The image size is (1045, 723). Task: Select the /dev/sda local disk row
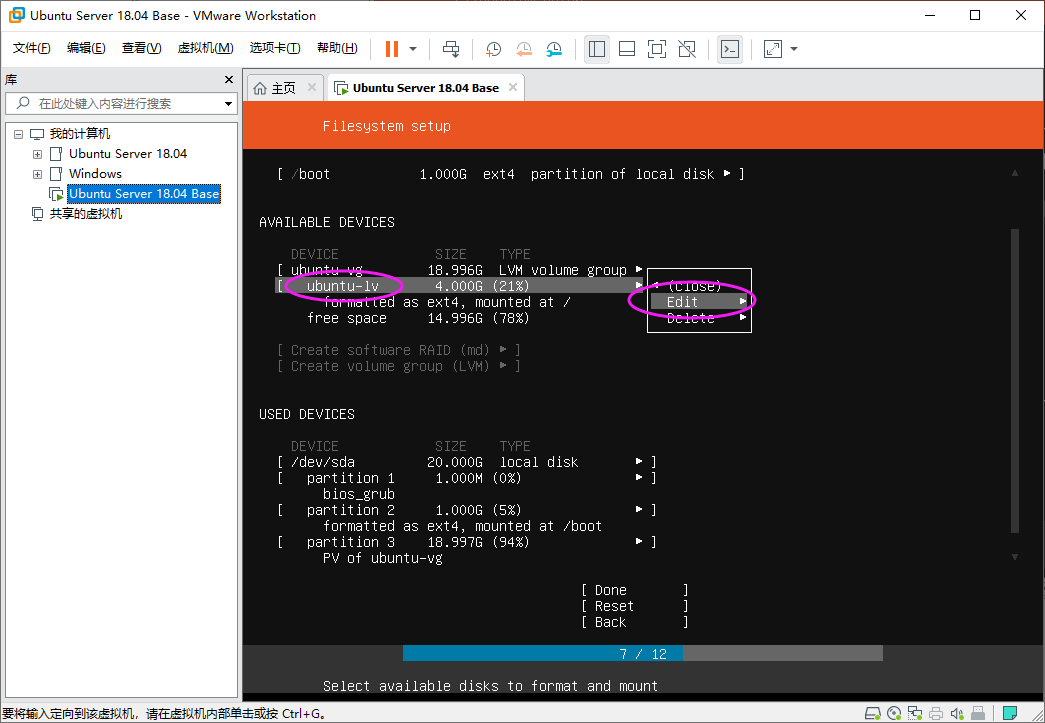[467, 462]
